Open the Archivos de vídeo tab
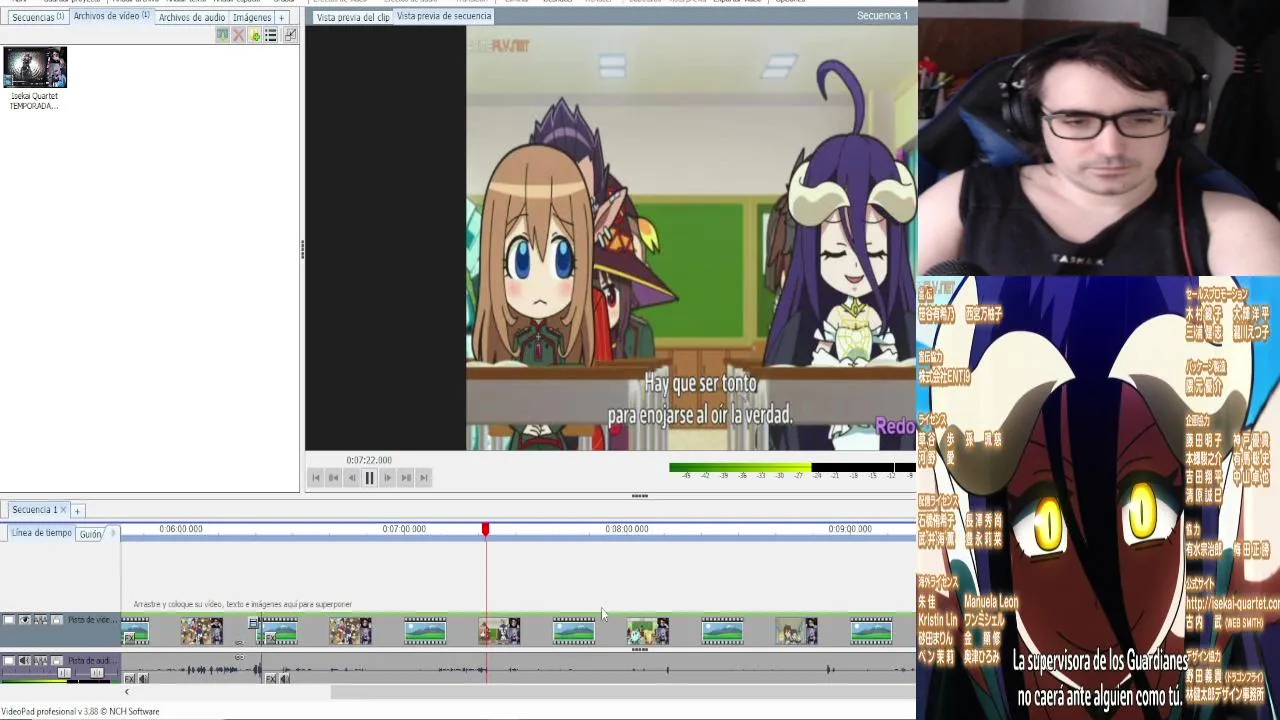 tap(111, 17)
